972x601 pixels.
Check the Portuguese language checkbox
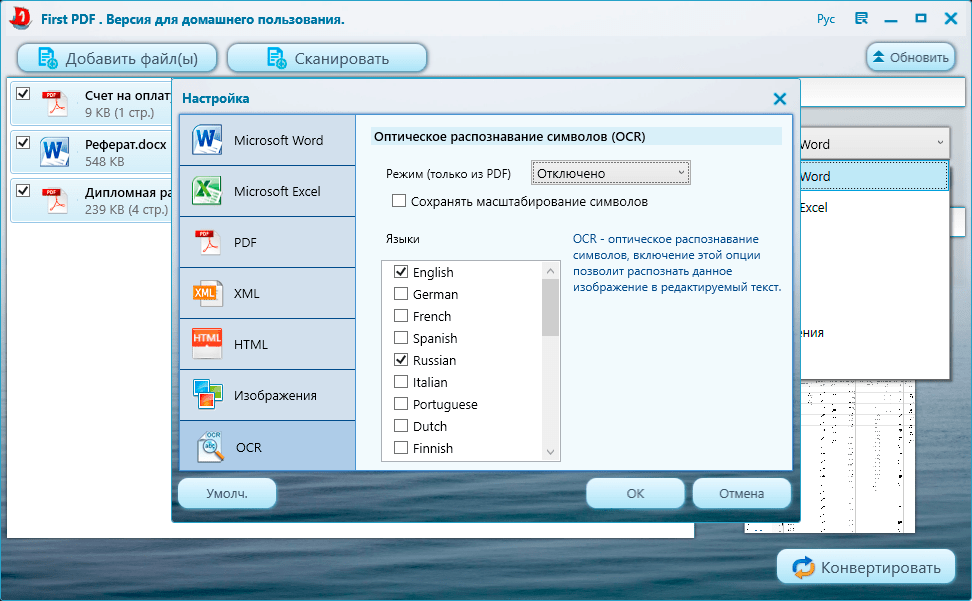[x=401, y=403]
